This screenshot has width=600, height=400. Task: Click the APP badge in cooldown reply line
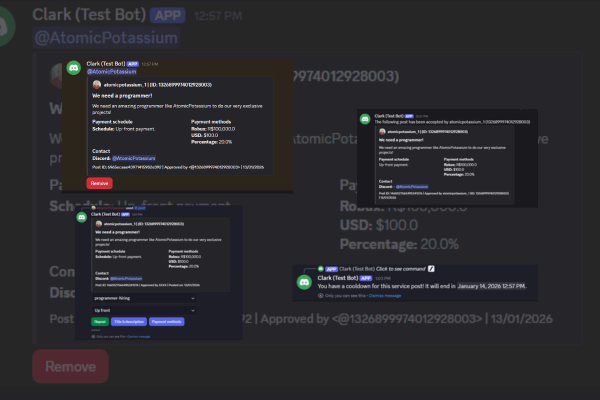coord(331,269)
